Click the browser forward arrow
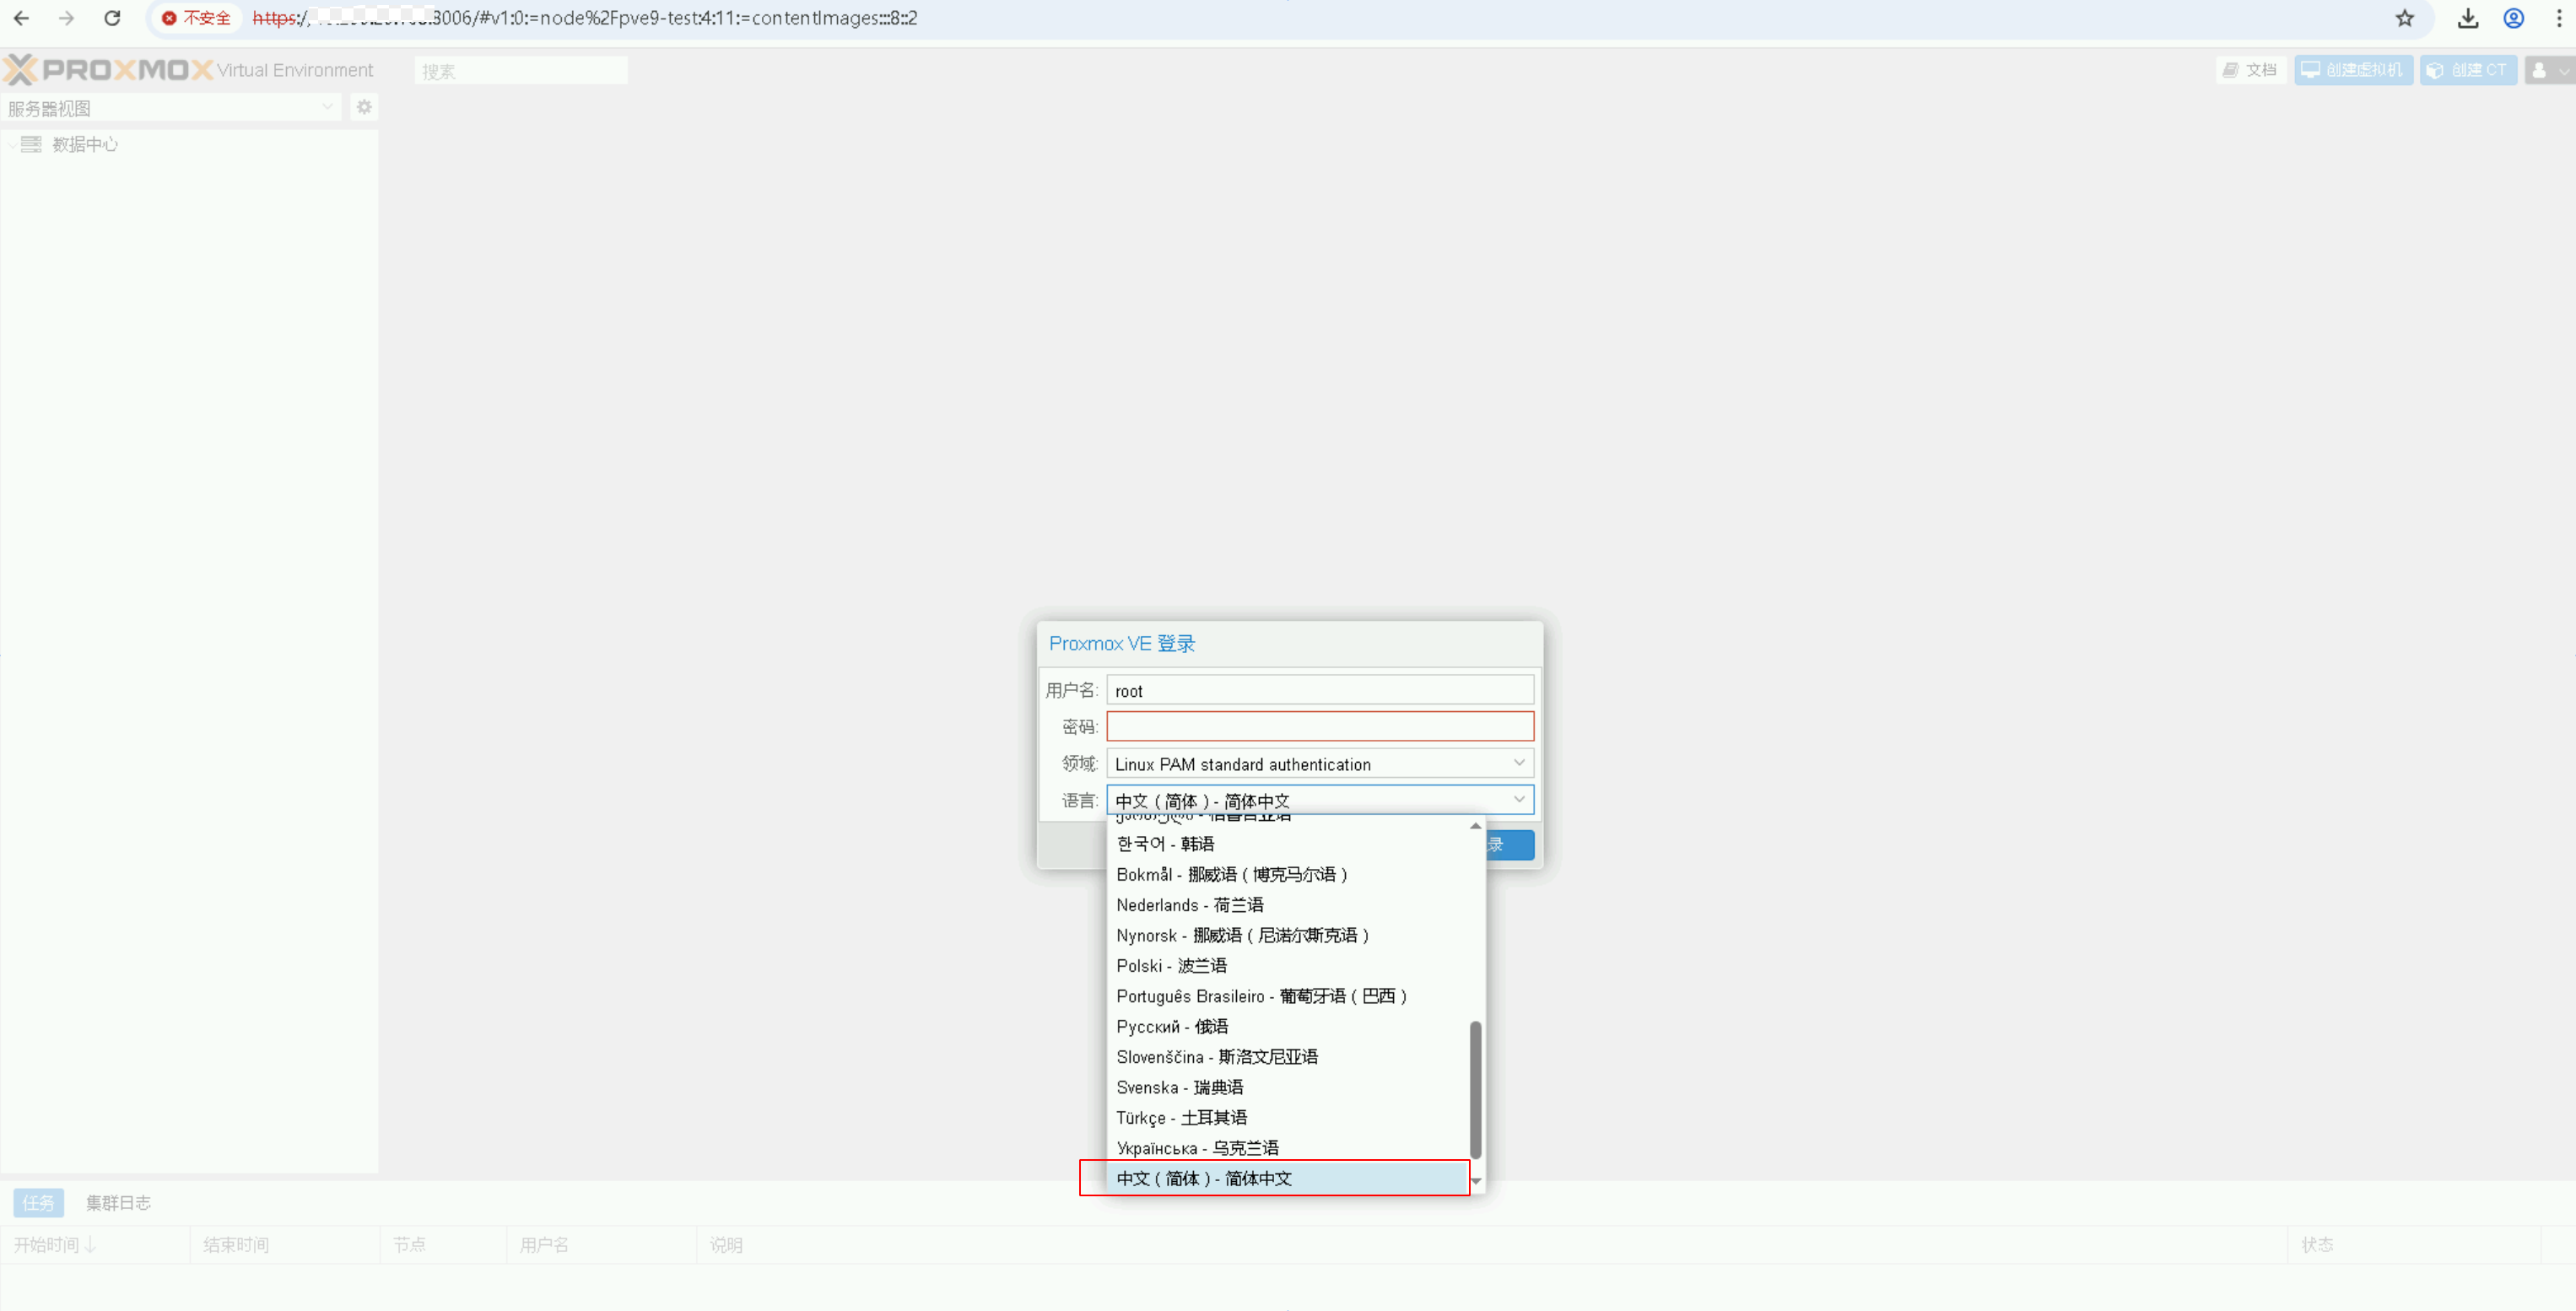This screenshot has height=1311, width=2576. pos(66,18)
